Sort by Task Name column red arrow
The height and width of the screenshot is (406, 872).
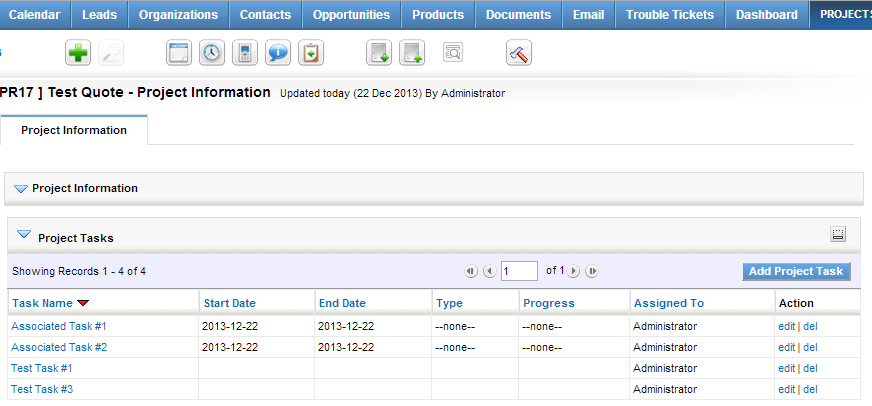tap(83, 303)
